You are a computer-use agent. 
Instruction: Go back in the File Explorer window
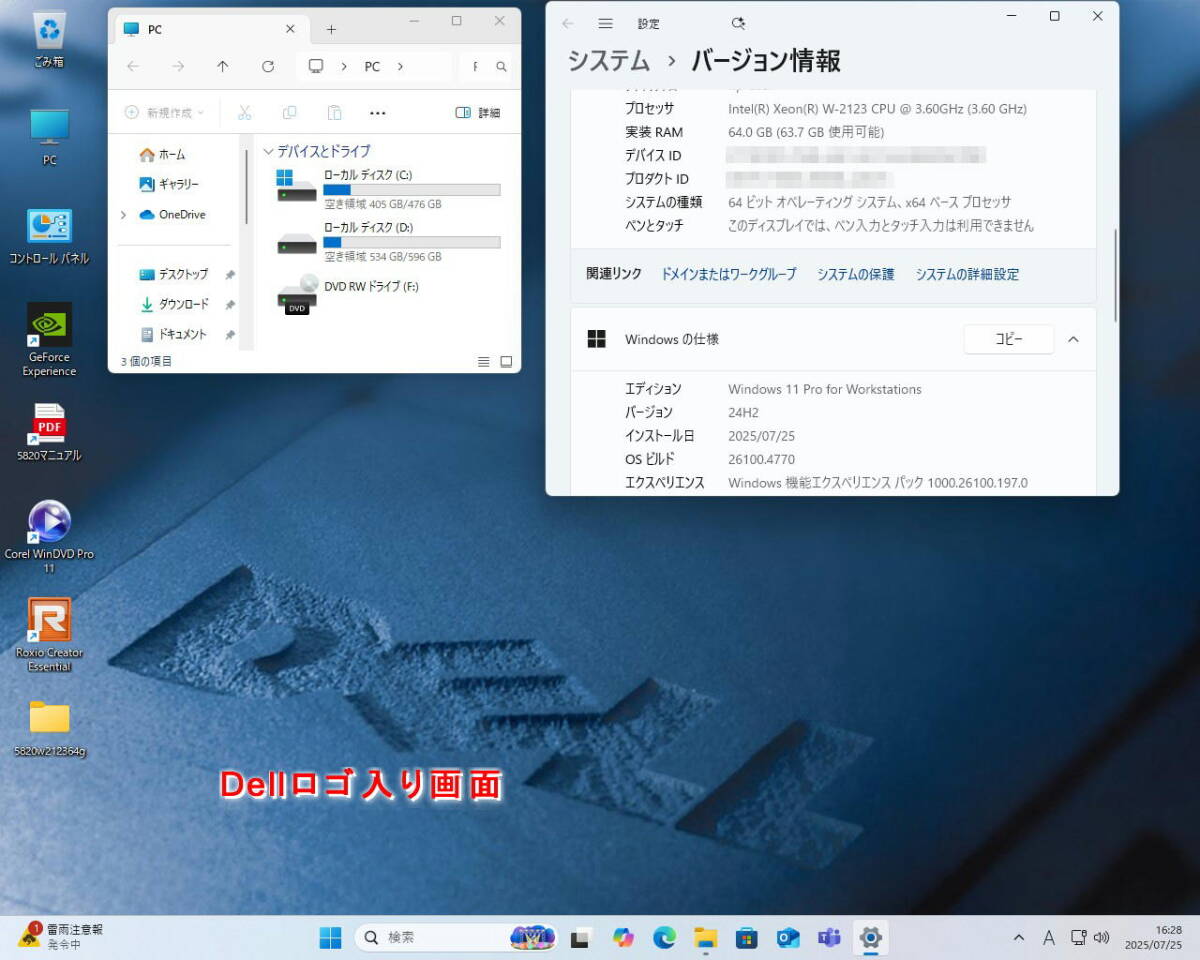click(133, 66)
